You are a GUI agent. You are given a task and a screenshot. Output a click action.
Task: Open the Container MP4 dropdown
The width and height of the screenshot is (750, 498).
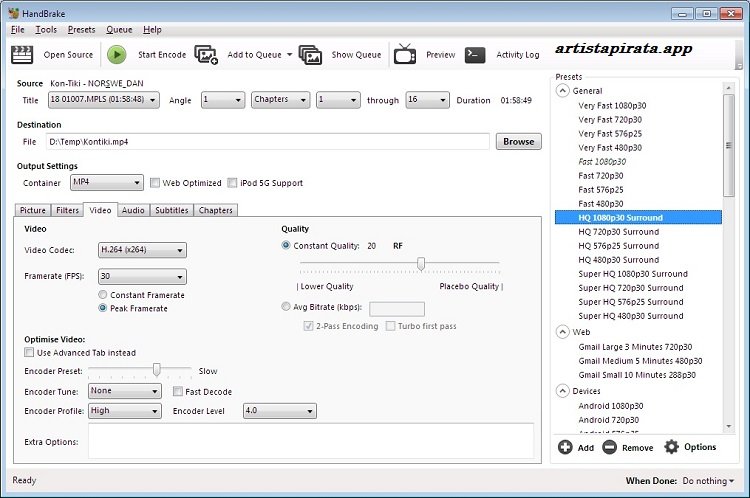pos(107,182)
